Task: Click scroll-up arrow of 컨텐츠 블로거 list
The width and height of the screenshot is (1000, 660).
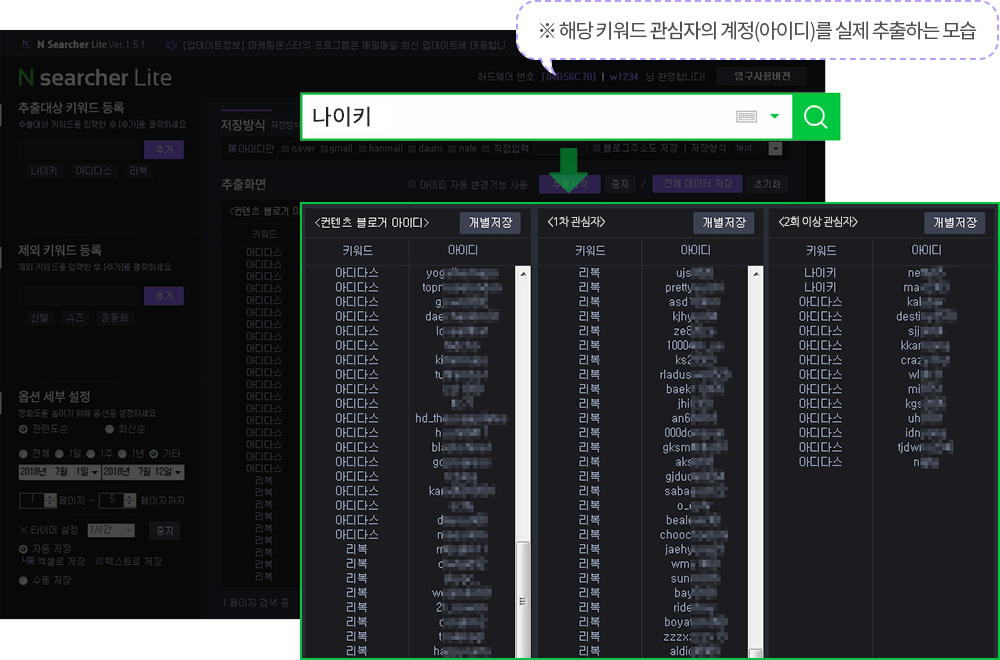Action: pos(523,274)
